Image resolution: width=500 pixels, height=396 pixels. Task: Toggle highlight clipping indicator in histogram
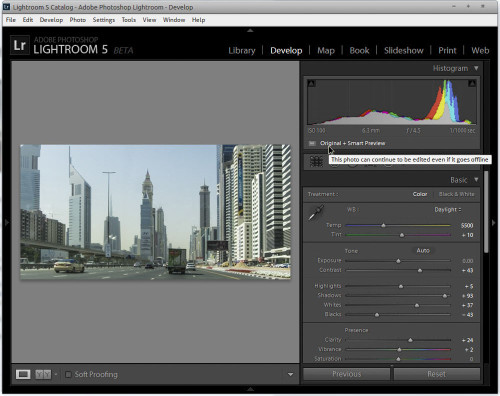click(472, 83)
